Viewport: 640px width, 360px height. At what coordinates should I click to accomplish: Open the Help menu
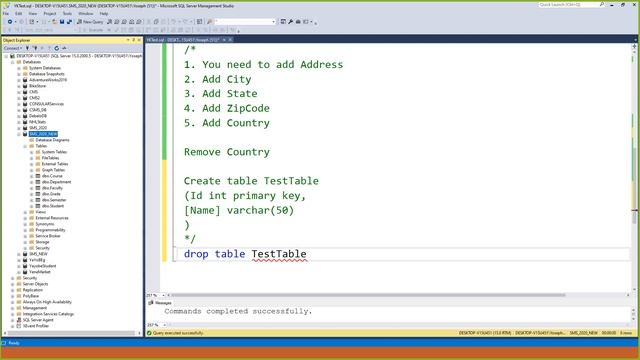click(x=104, y=13)
